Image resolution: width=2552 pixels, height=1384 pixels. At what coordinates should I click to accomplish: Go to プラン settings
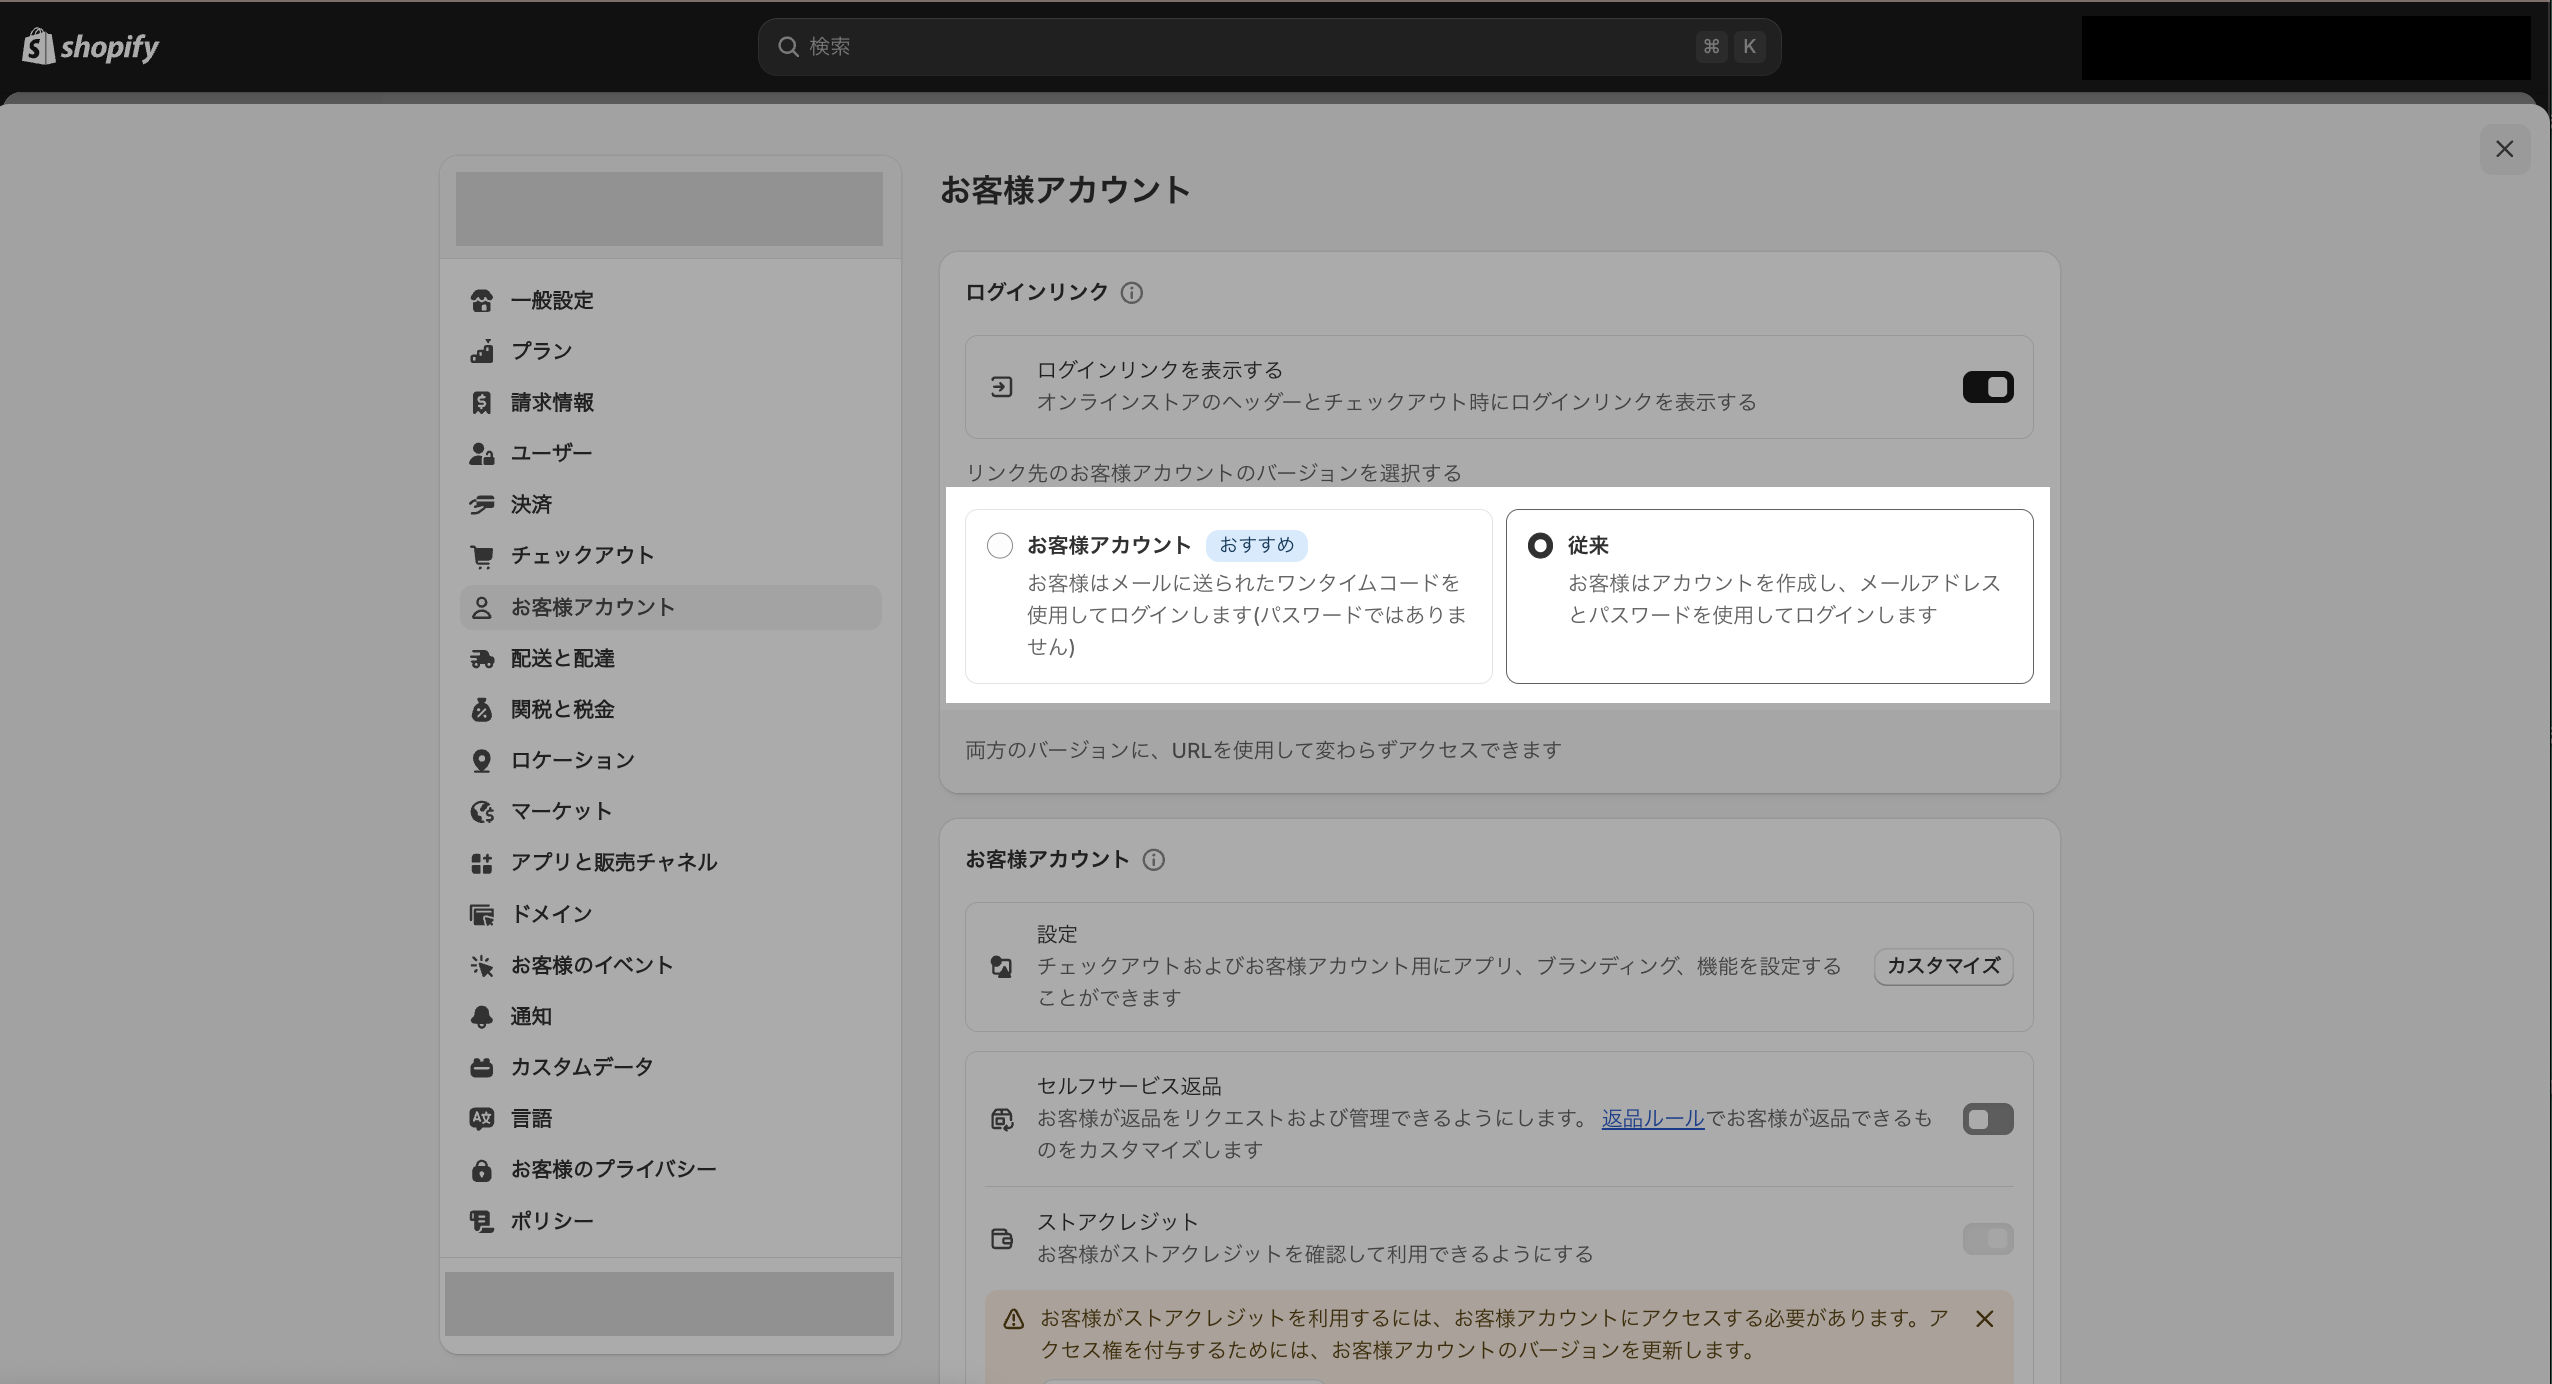[x=670, y=351]
